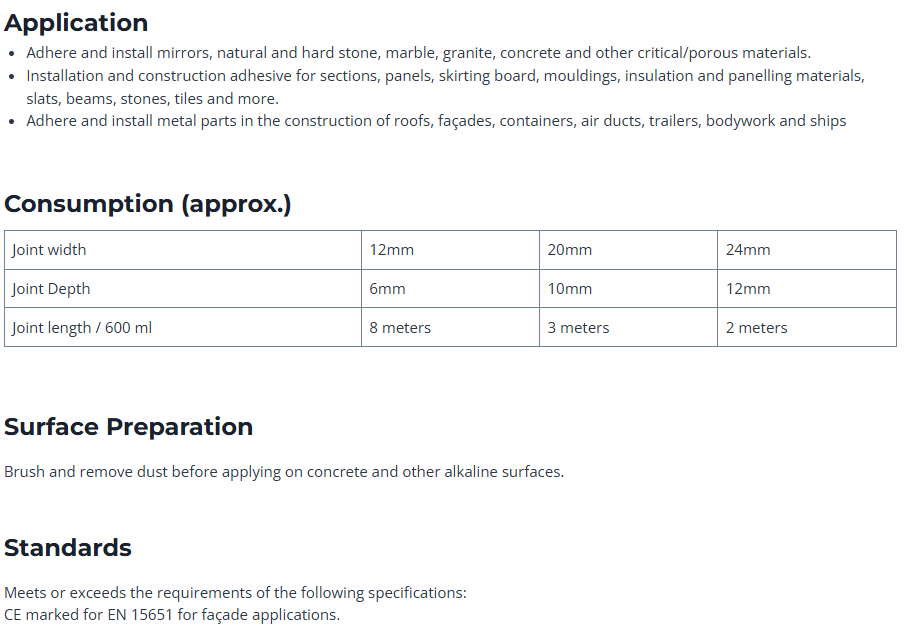Select the 24mm joint width cell
Image resolution: width=904 pixels, height=627 pixels.
click(748, 250)
